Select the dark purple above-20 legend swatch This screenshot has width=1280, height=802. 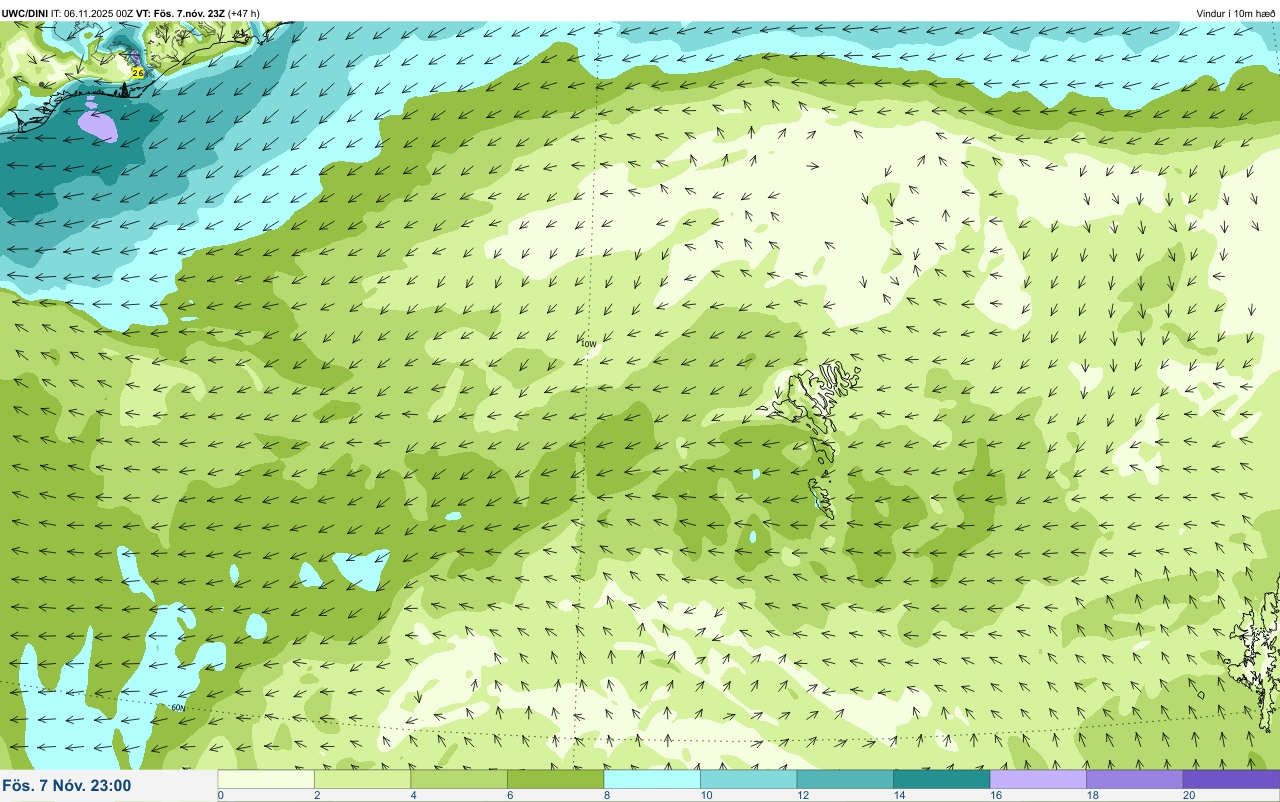click(x=1231, y=779)
